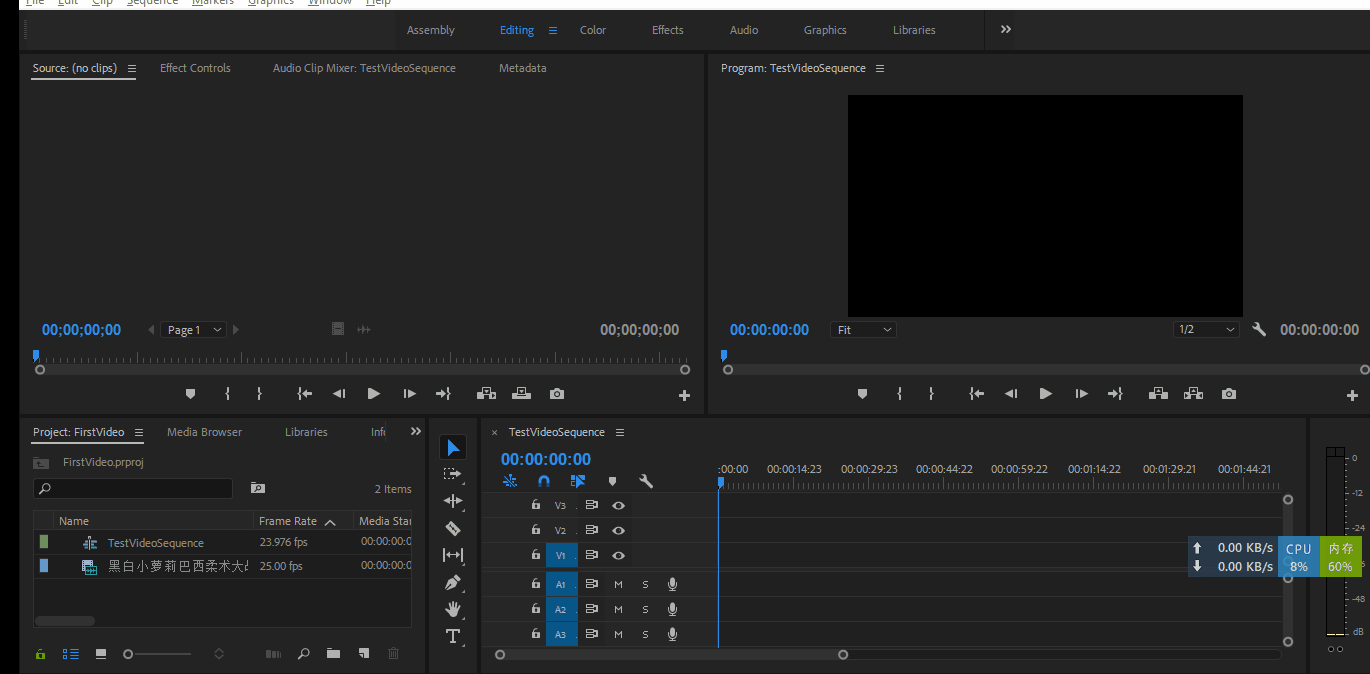Select the Hand tool
Screen dimensions: 1370x674
pos(453,609)
